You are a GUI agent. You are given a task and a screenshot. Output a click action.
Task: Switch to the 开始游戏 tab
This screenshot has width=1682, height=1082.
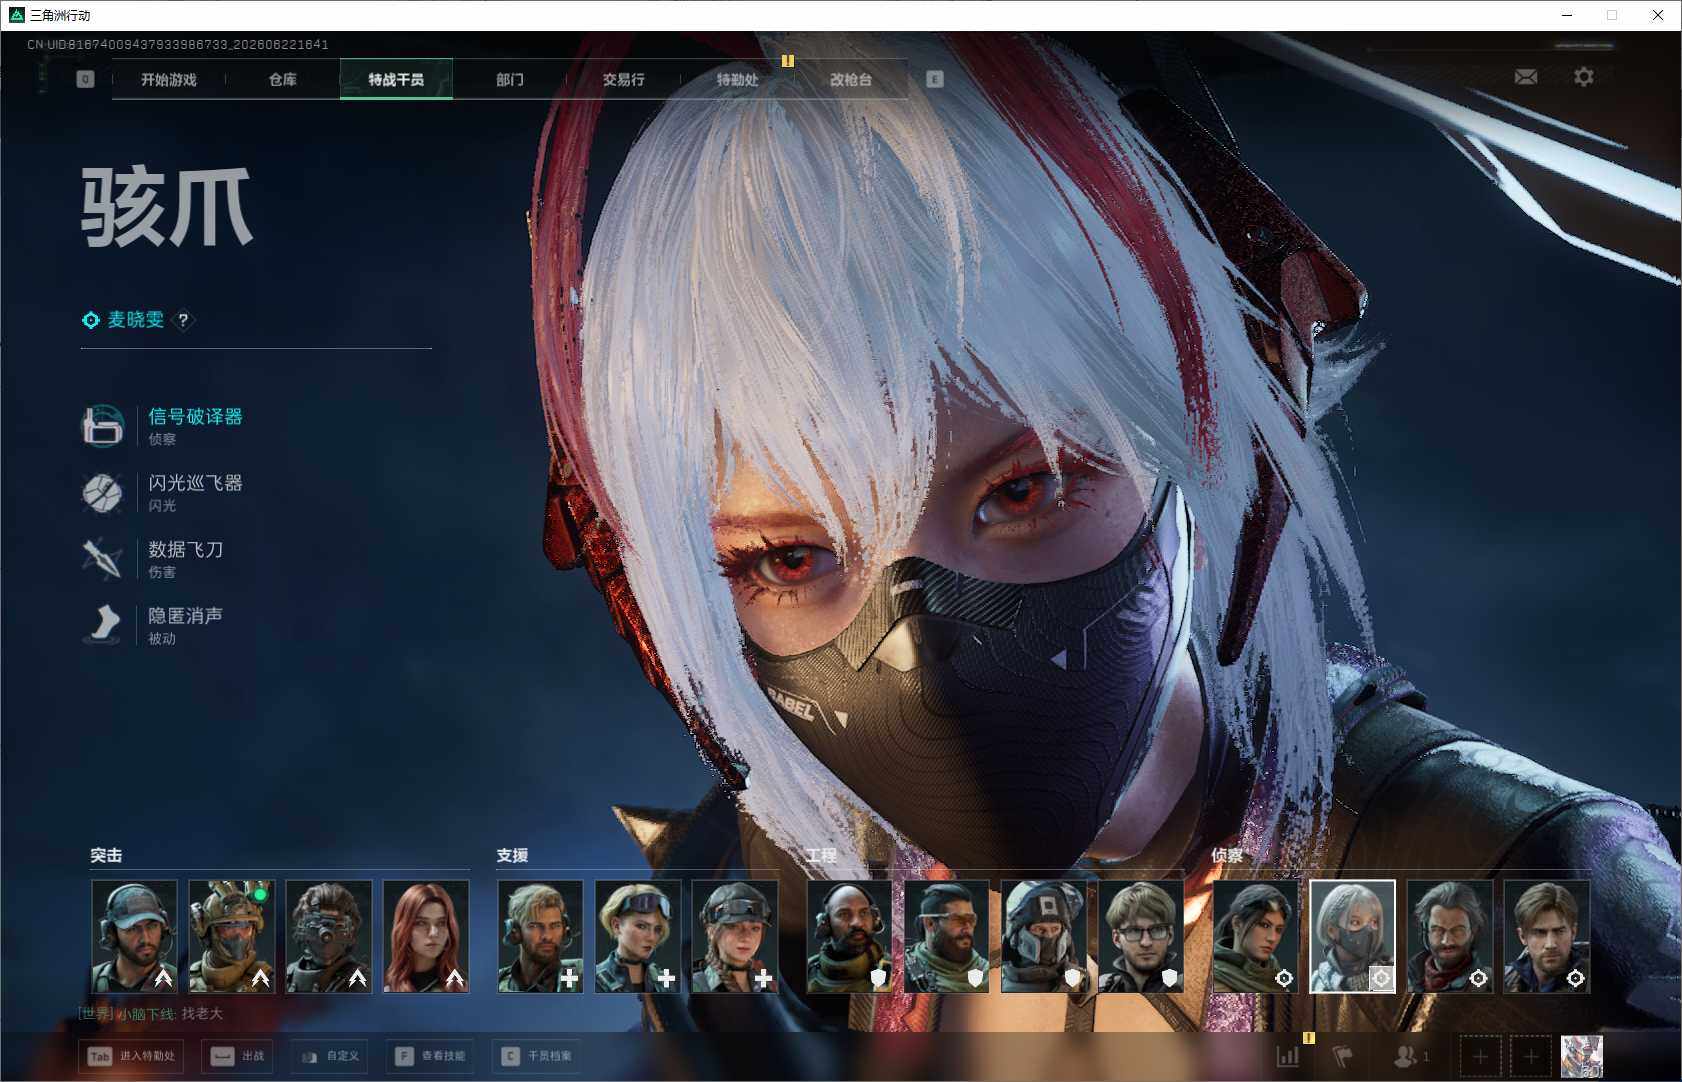(169, 79)
